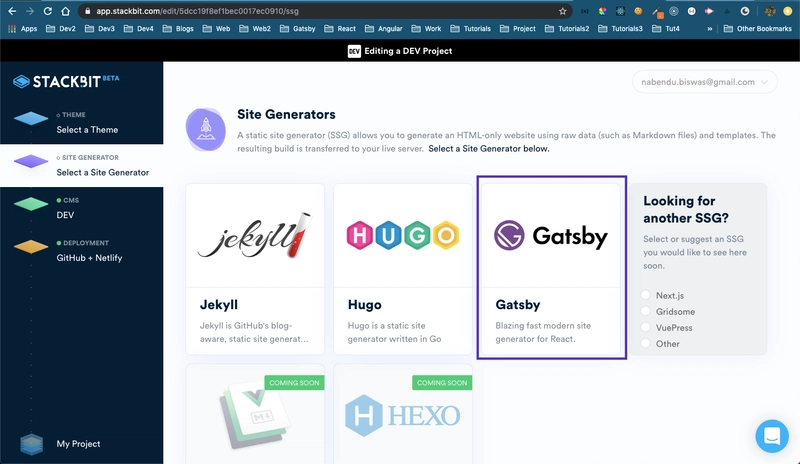
Task: Open the Gatsby bookmarks folder
Action: tap(297, 29)
